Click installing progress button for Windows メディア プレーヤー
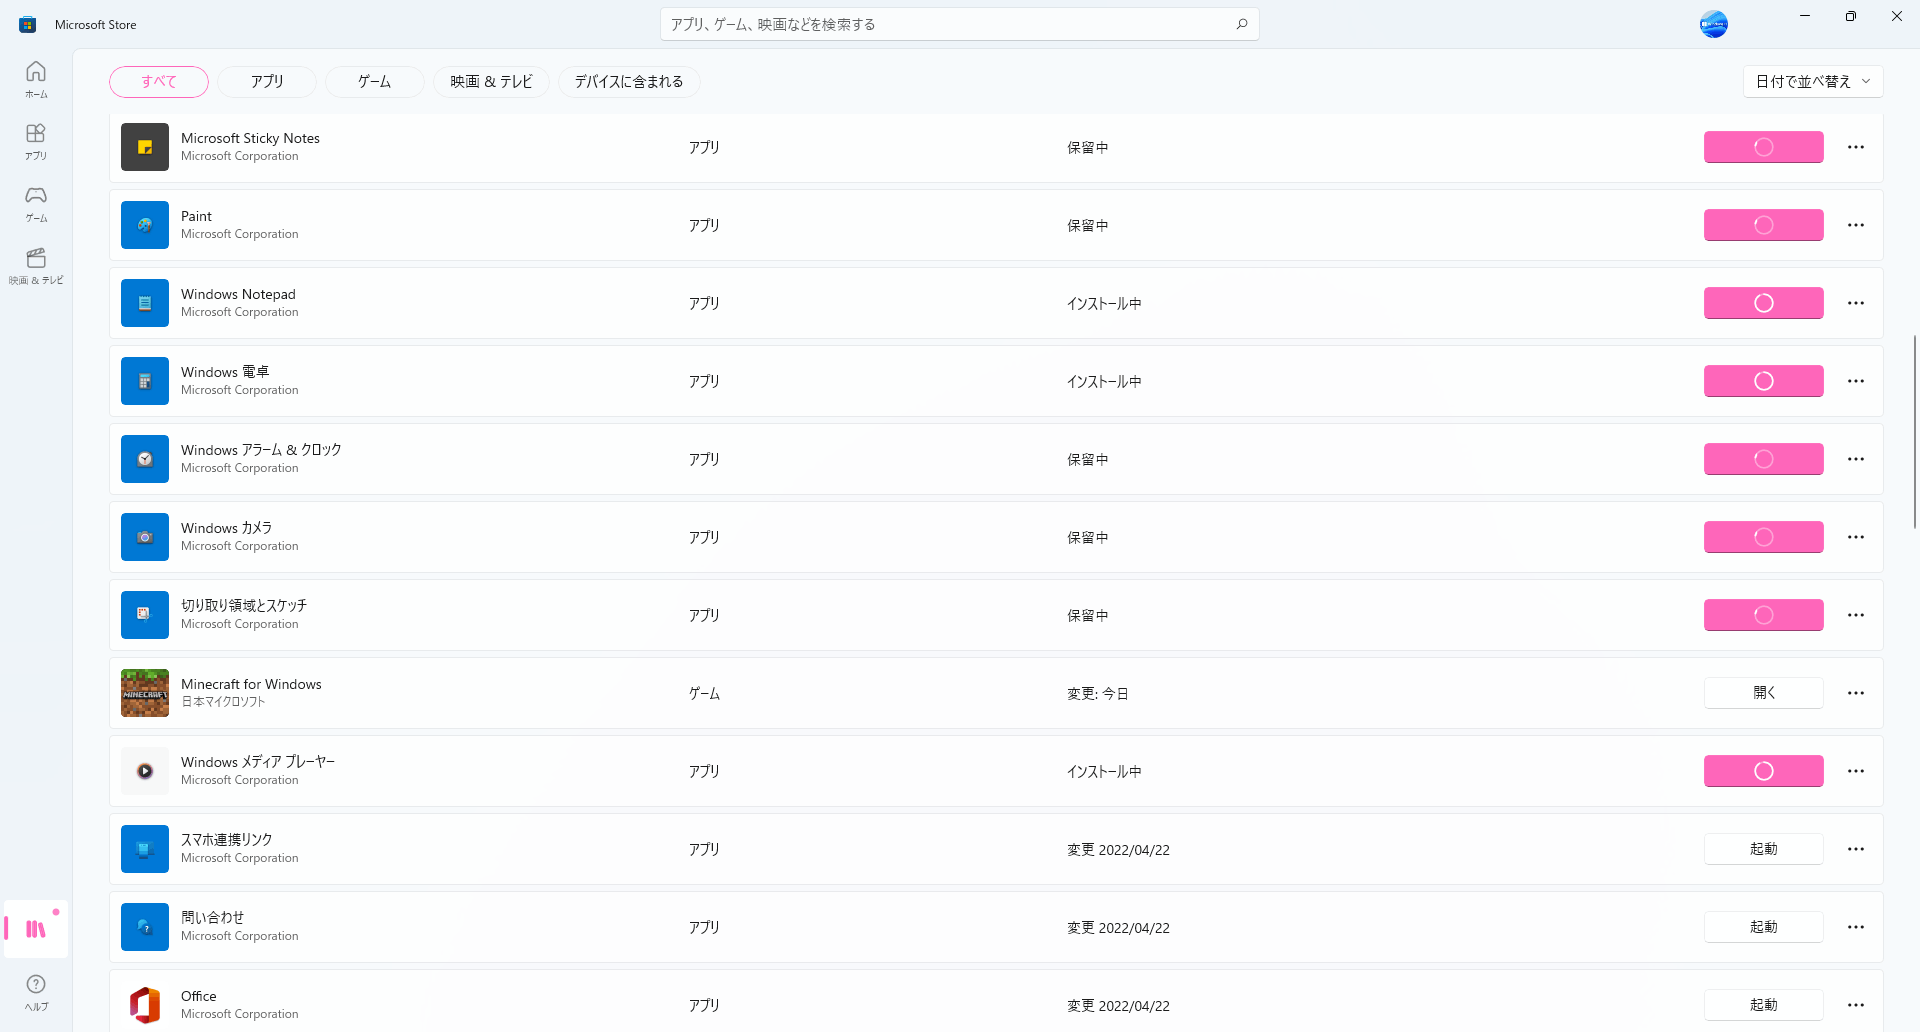Viewport: 1920px width, 1032px height. pos(1764,771)
